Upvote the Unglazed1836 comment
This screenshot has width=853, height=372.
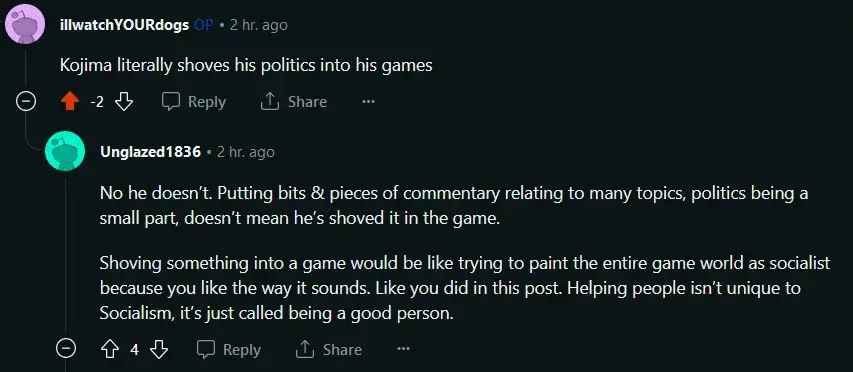(110, 349)
